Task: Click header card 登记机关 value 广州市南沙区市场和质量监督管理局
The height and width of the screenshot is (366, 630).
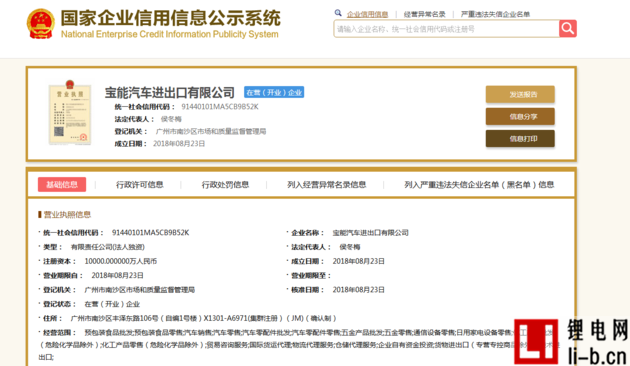Action: coord(211,131)
